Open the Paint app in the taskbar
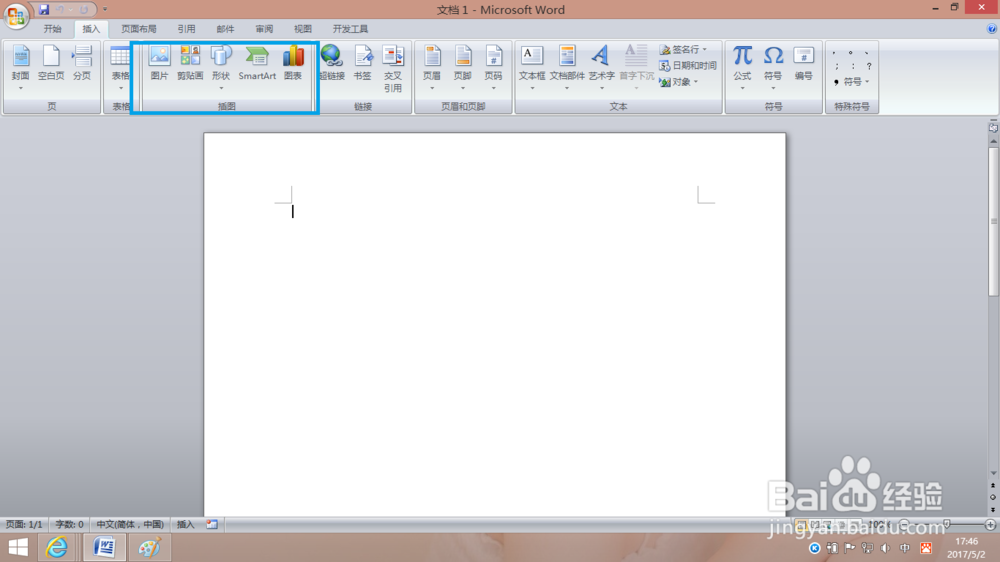This screenshot has width=1000, height=562. click(149, 548)
